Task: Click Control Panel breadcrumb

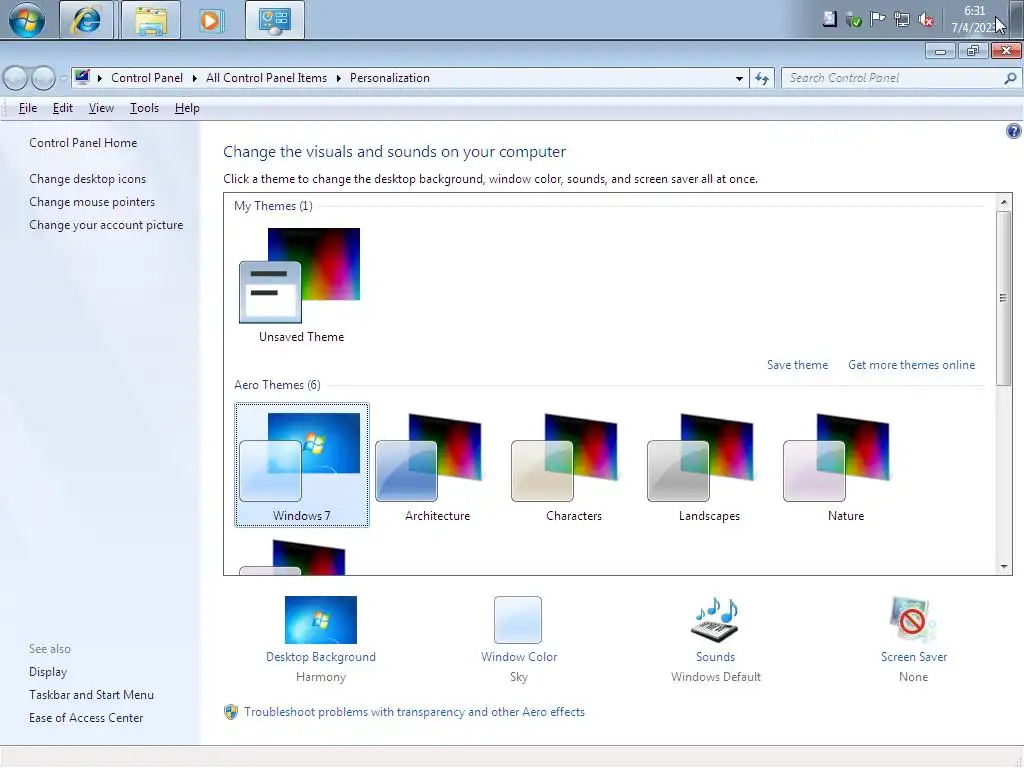Action: coord(147,78)
